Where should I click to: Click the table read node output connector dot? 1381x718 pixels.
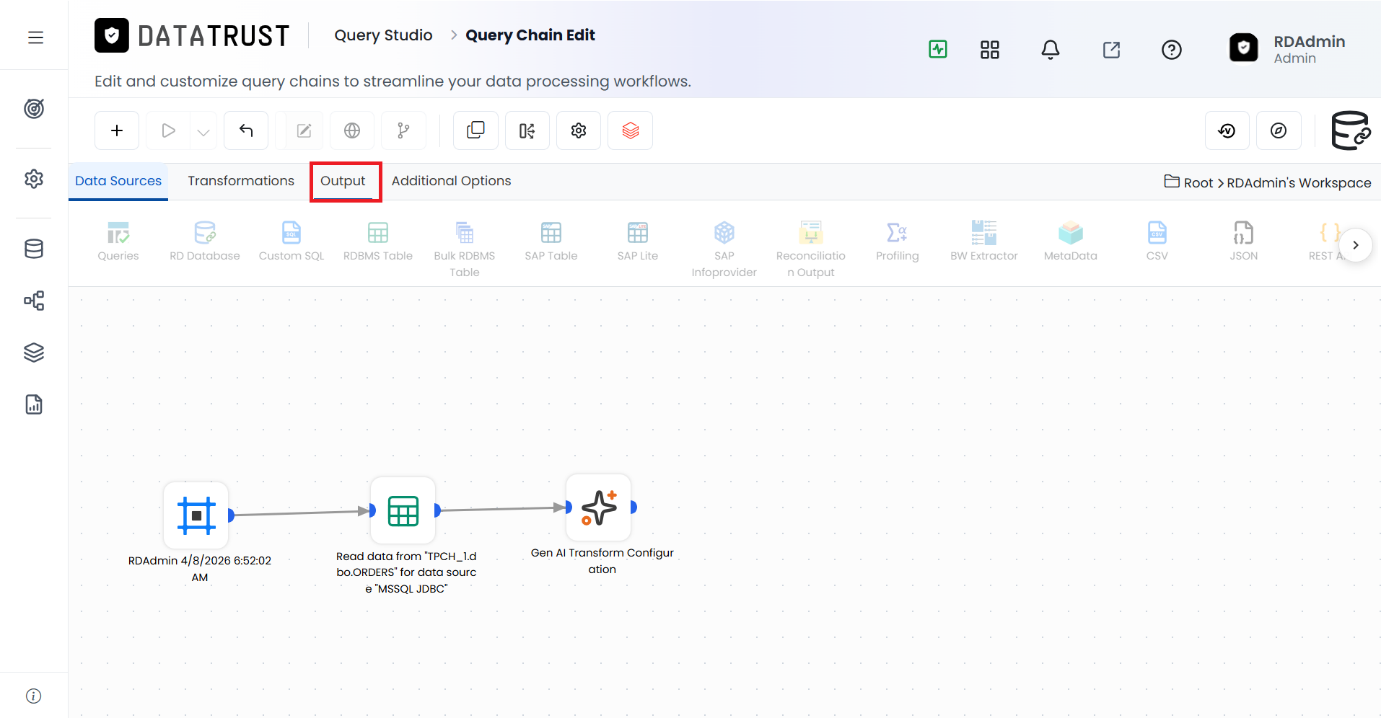[437, 510]
